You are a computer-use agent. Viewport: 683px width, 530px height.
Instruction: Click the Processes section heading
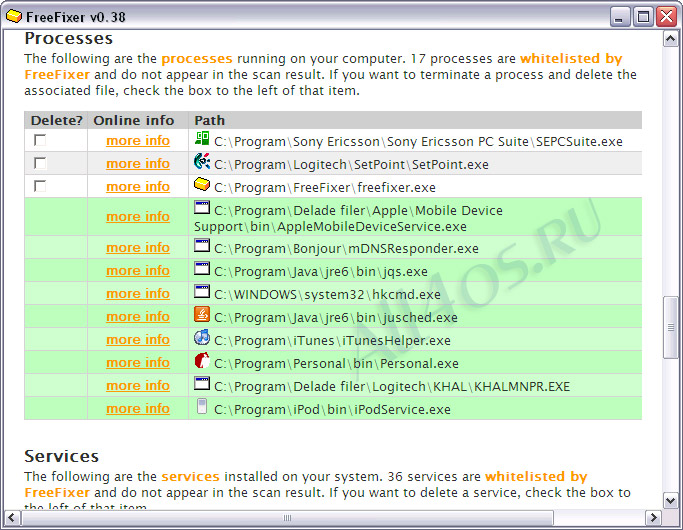tap(68, 39)
